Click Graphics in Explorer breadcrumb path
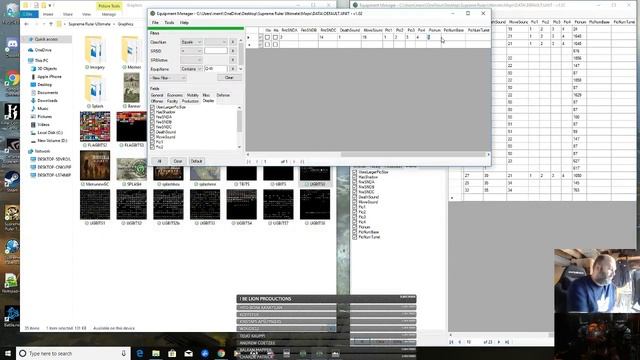Screen dimensions: 640x360 [x=125, y=24]
